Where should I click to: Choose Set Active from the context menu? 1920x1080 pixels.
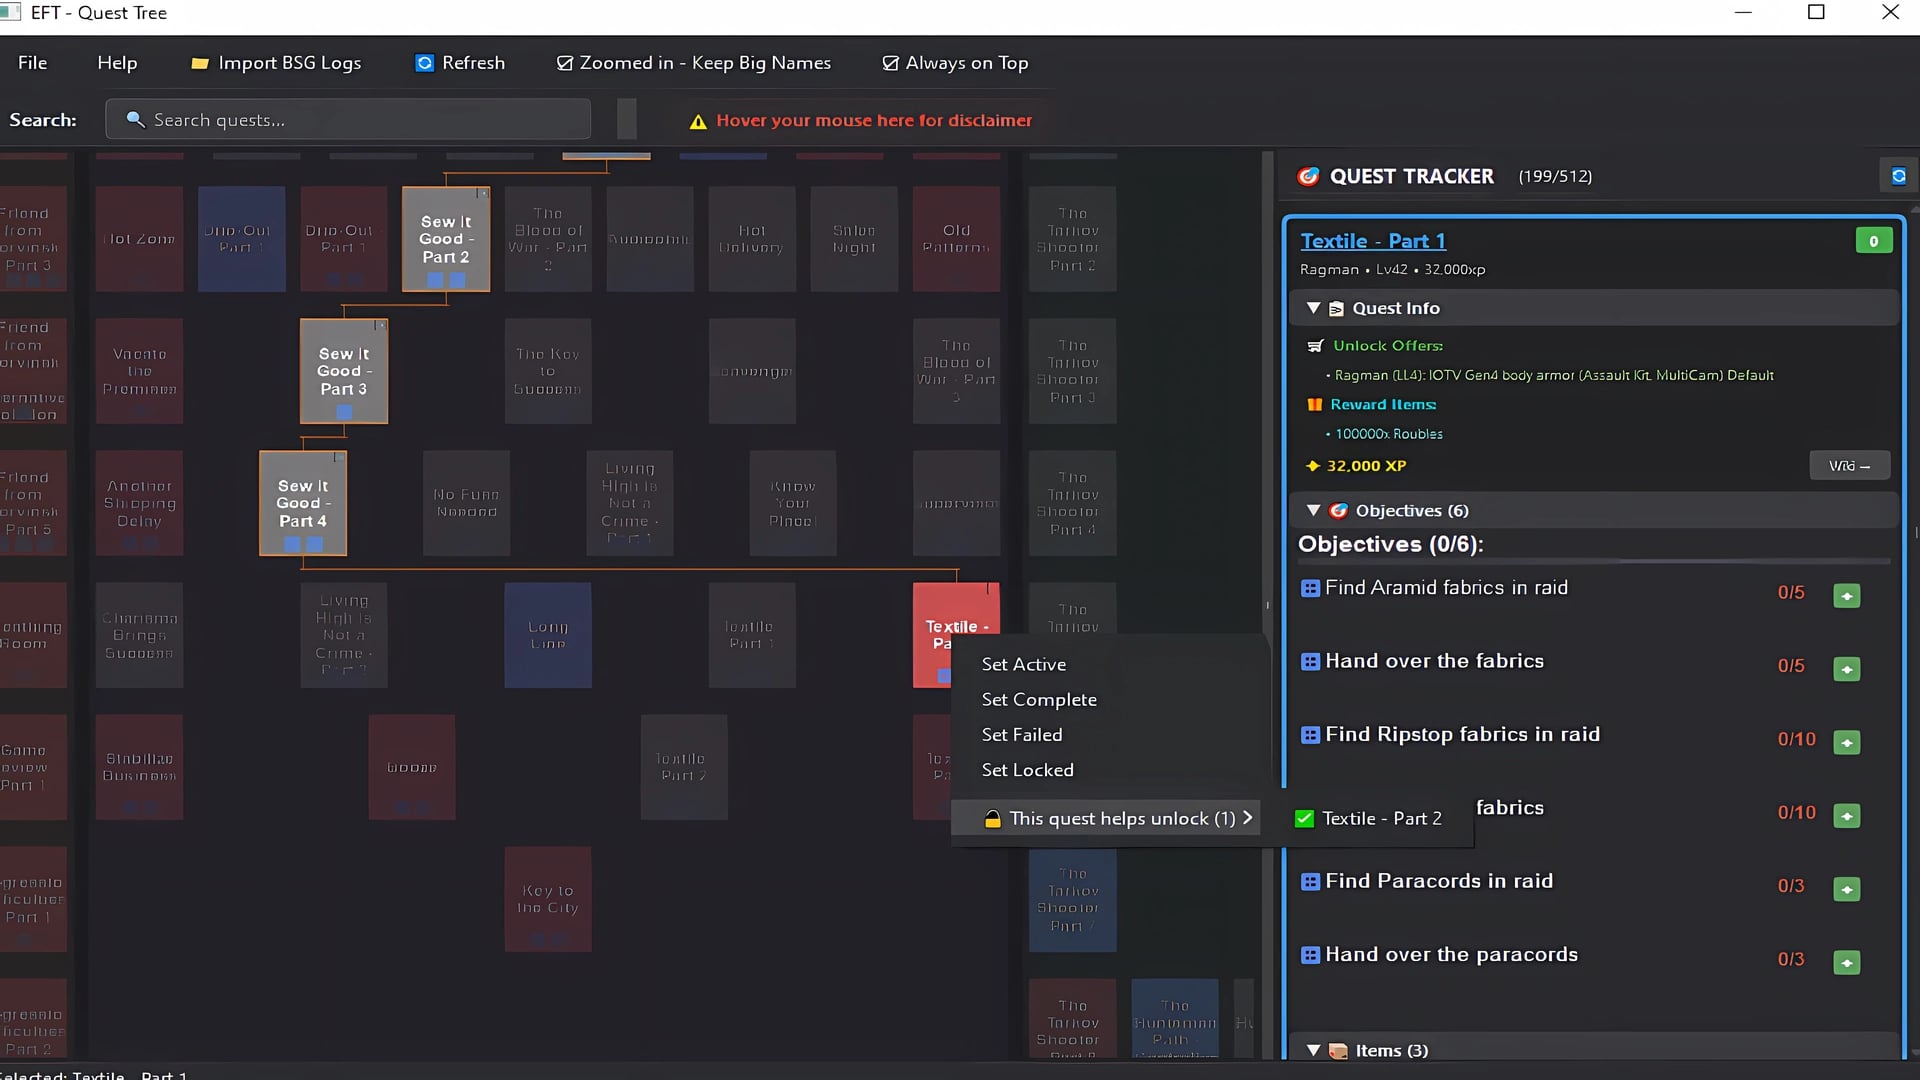[x=1024, y=664]
